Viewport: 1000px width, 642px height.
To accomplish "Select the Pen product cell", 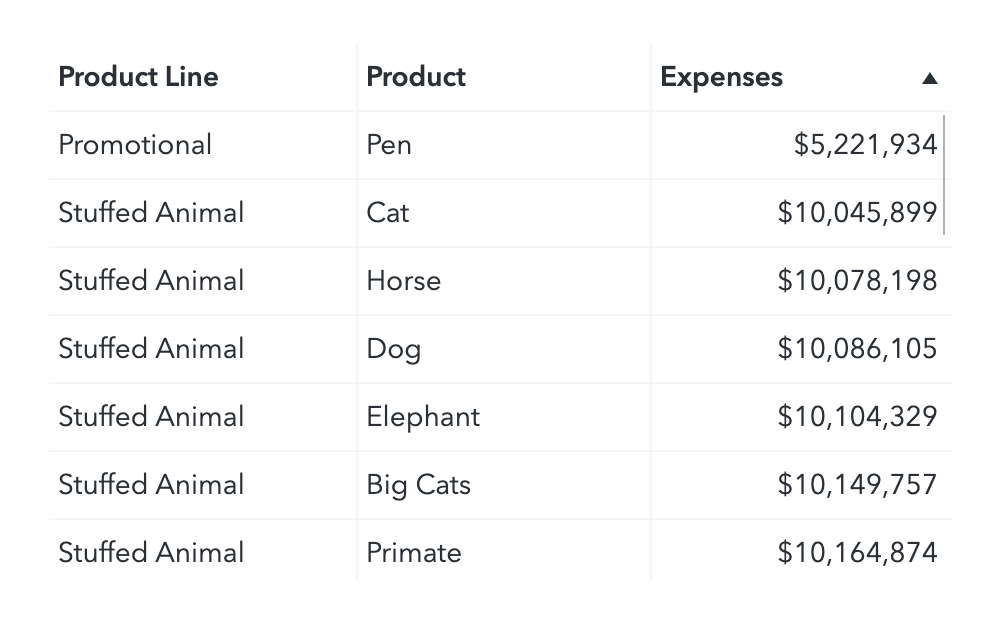I will (x=389, y=145).
